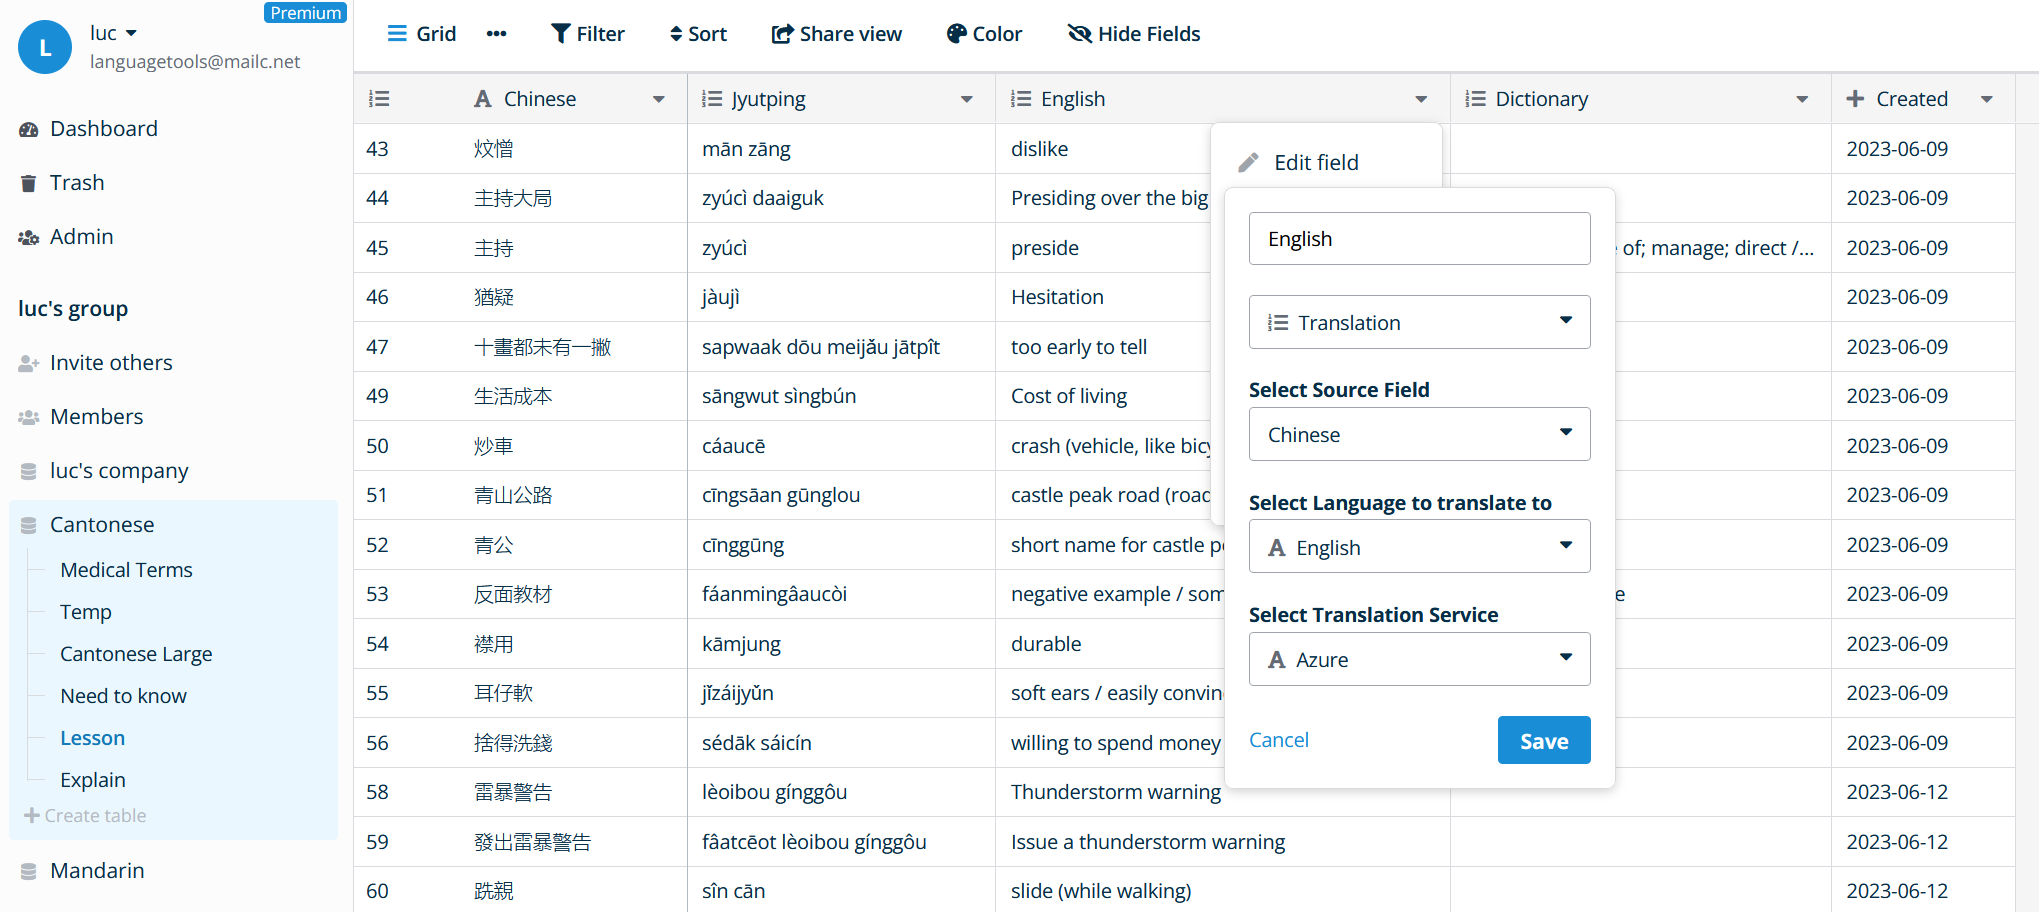This screenshot has width=2039, height=912.
Task: Open the view options ellipsis menu
Action: [x=496, y=34]
